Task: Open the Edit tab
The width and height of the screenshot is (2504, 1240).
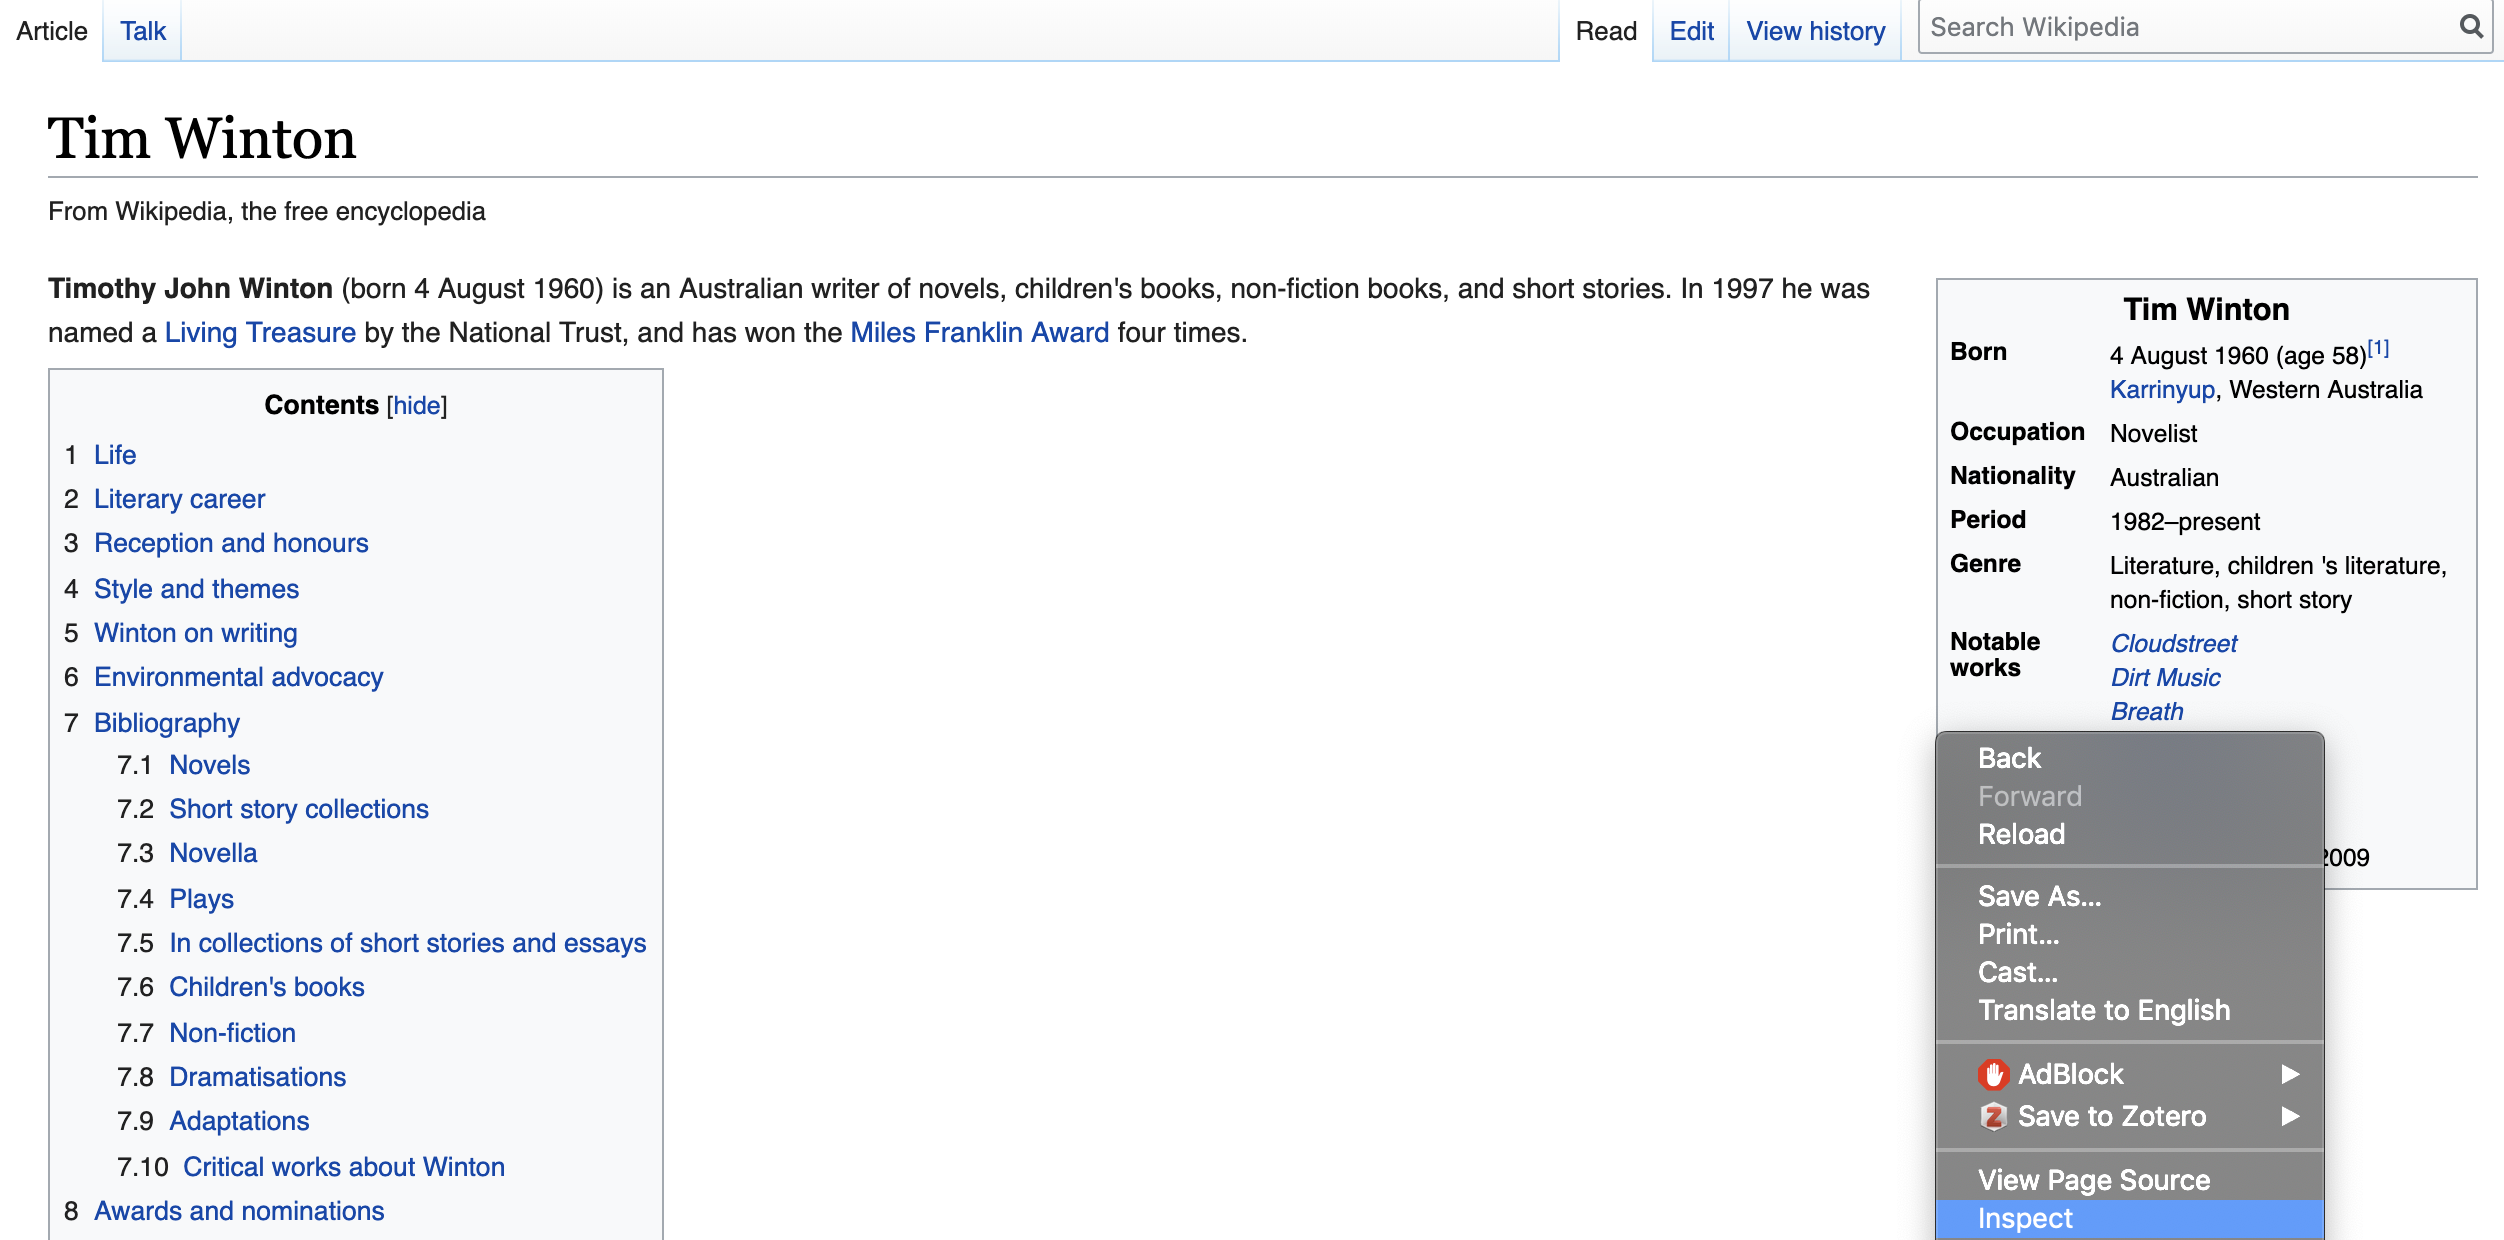Action: (x=1691, y=31)
